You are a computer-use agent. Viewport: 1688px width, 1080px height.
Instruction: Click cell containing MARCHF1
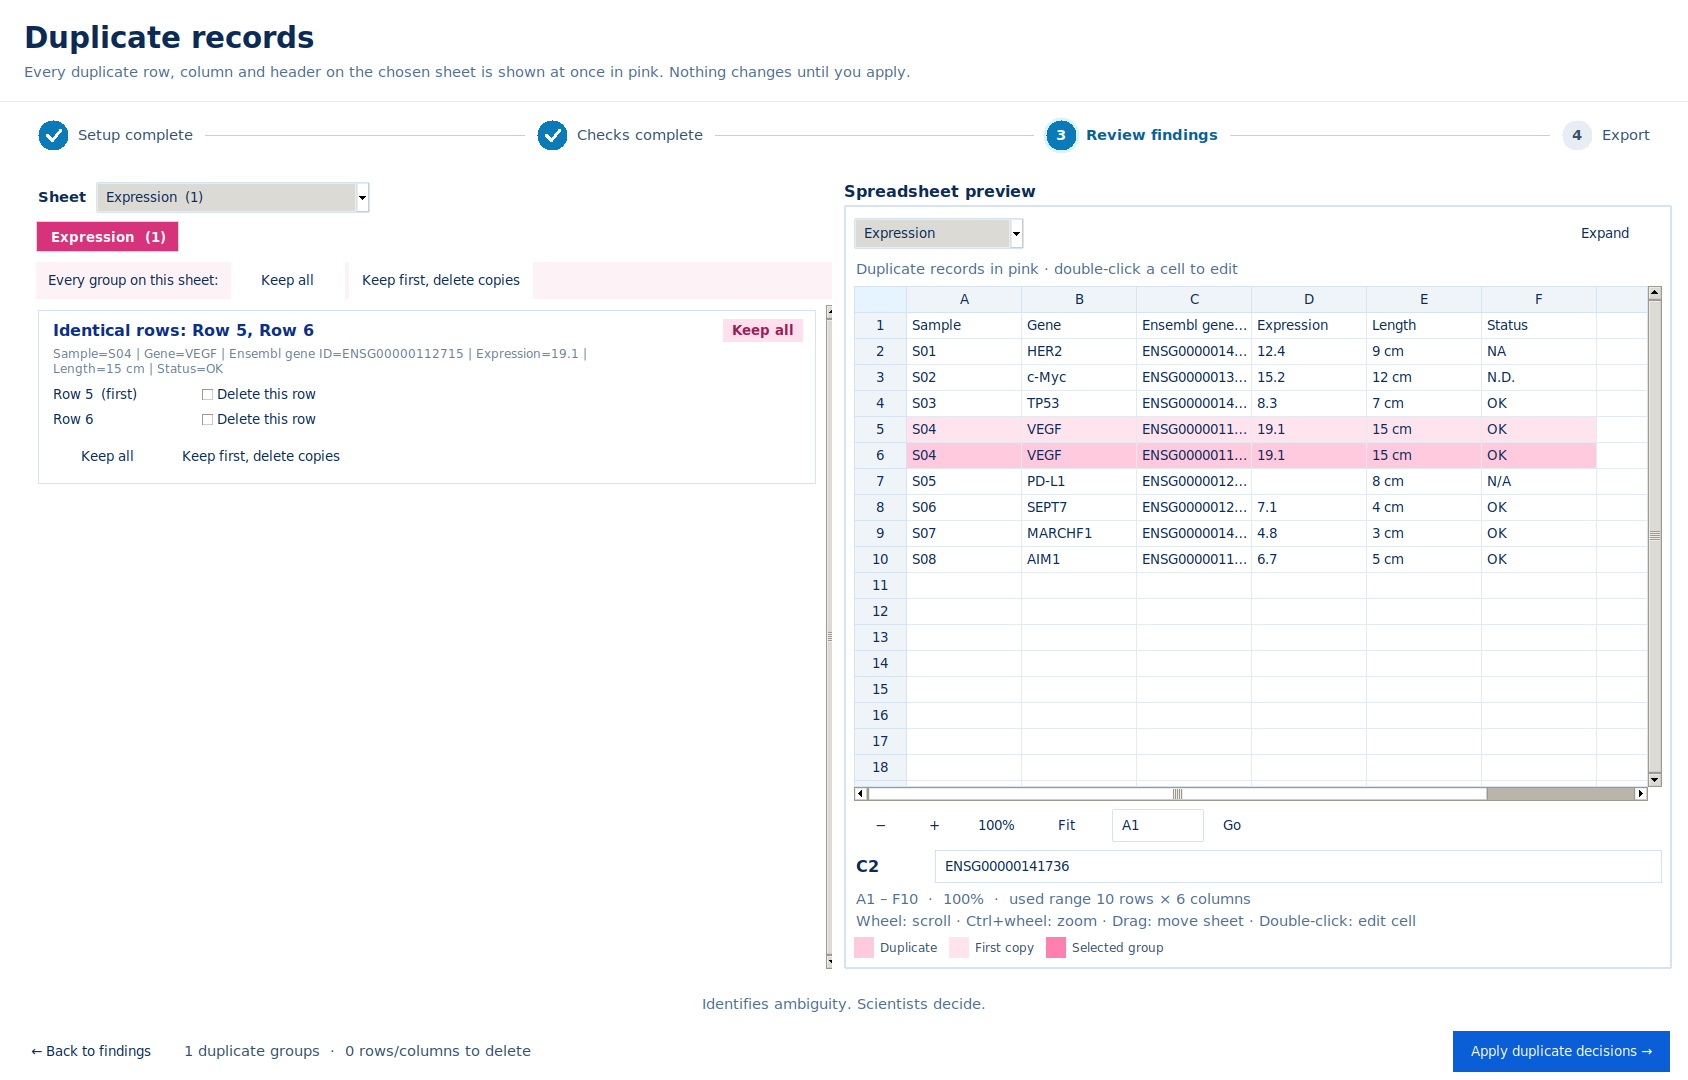[1079, 533]
